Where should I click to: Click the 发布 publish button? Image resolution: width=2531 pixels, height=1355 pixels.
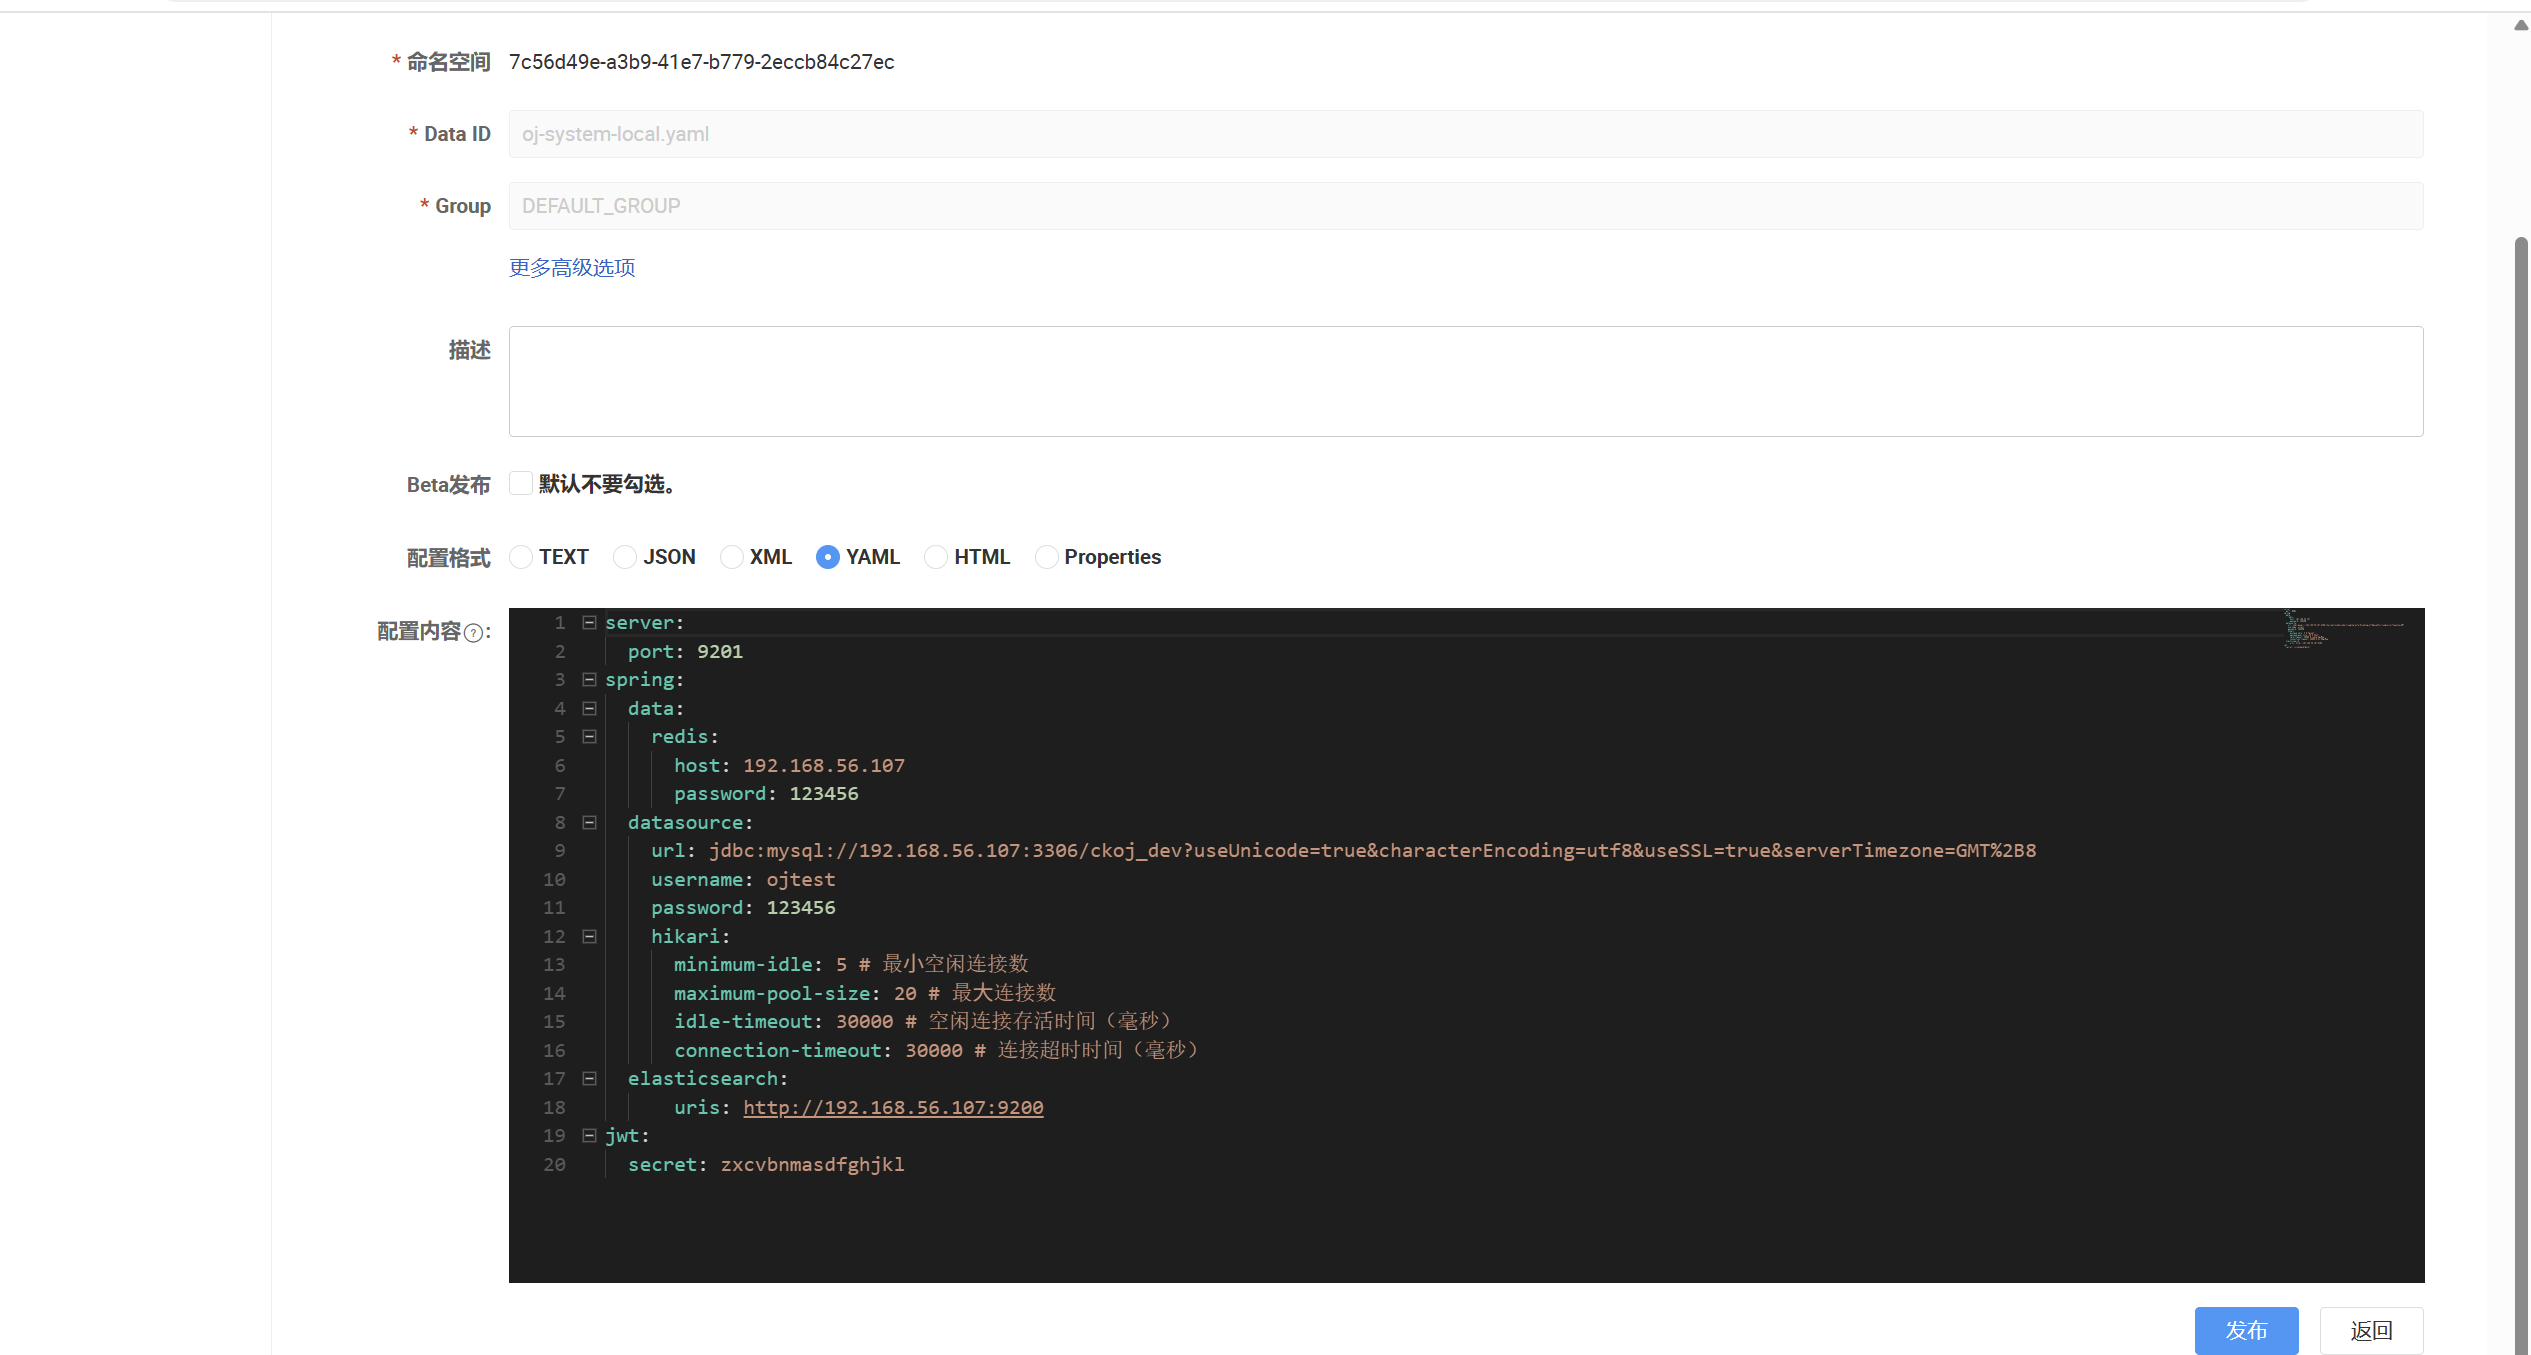[x=2246, y=1331]
